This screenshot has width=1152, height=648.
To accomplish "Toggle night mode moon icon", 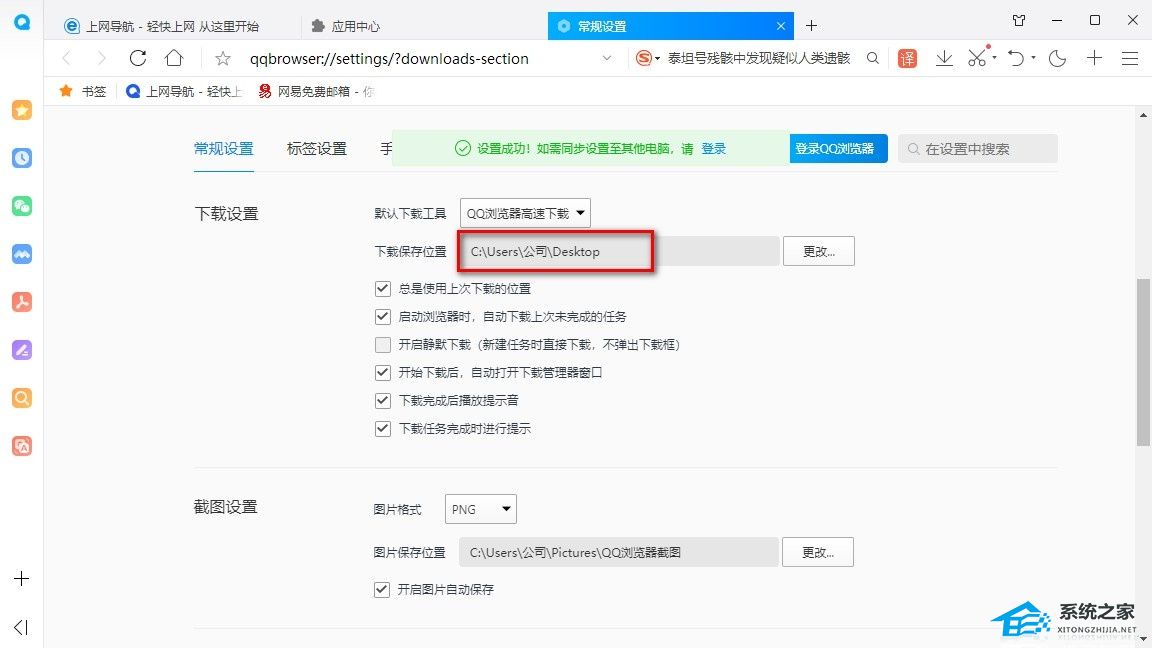I will [x=1057, y=58].
